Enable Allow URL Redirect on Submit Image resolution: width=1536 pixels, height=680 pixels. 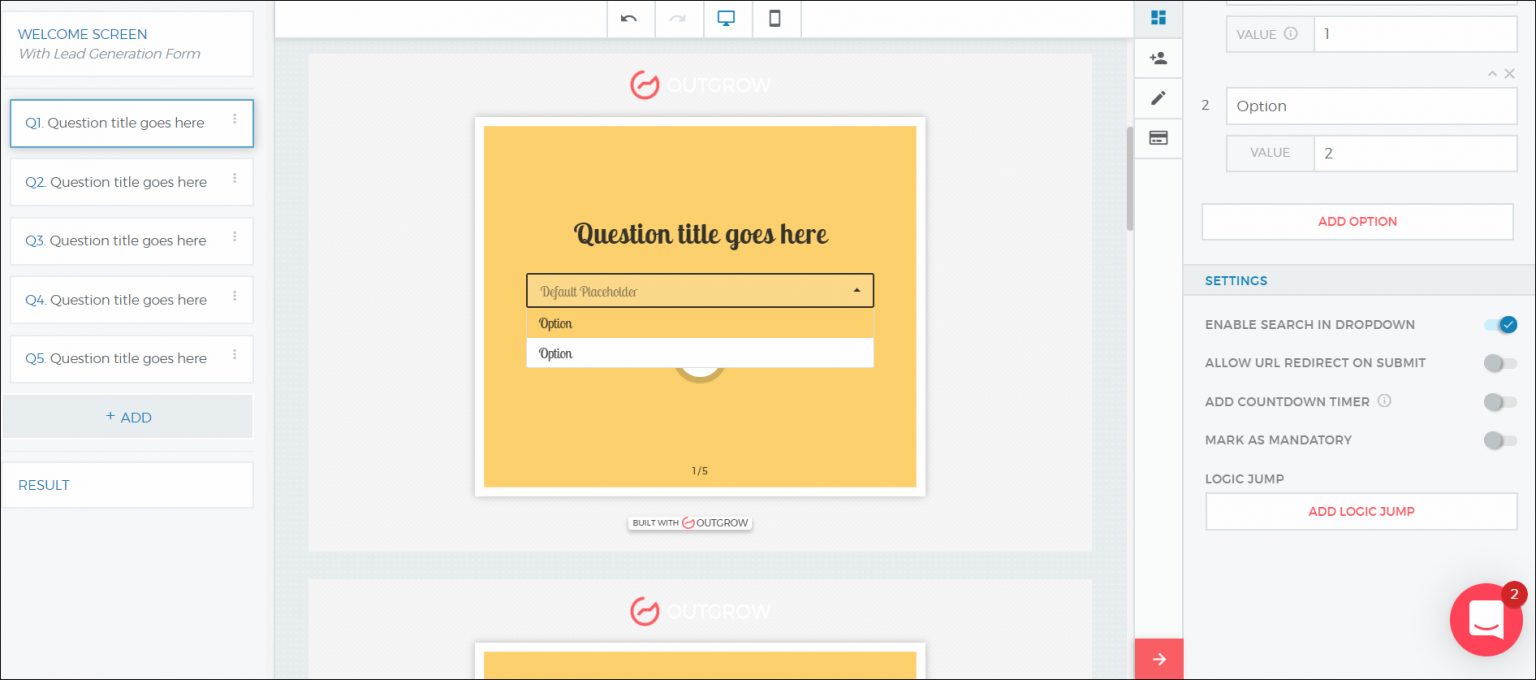point(1500,363)
